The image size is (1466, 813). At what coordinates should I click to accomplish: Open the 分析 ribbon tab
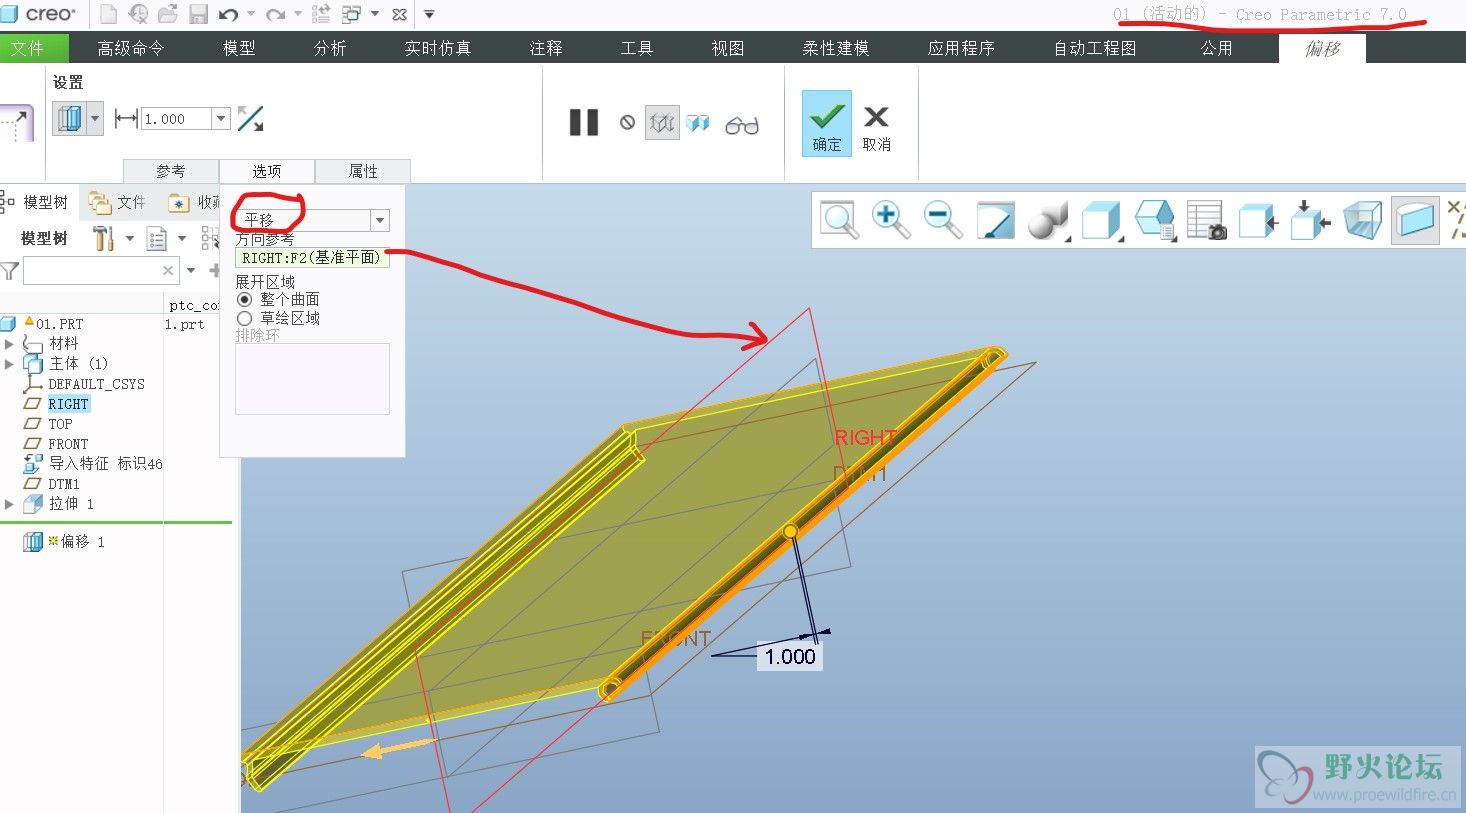[x=330, y=48]
